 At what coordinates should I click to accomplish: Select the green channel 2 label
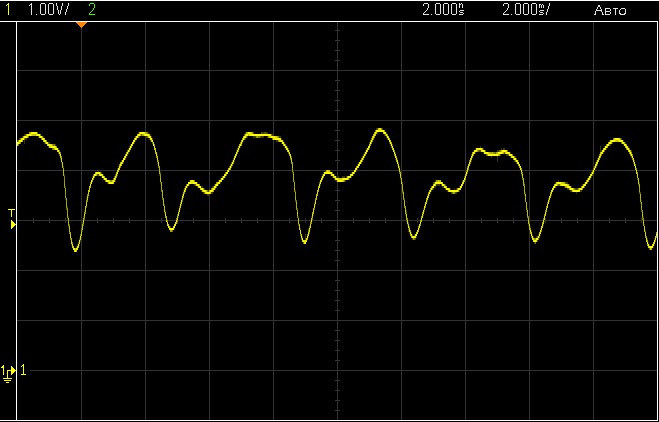91,10
